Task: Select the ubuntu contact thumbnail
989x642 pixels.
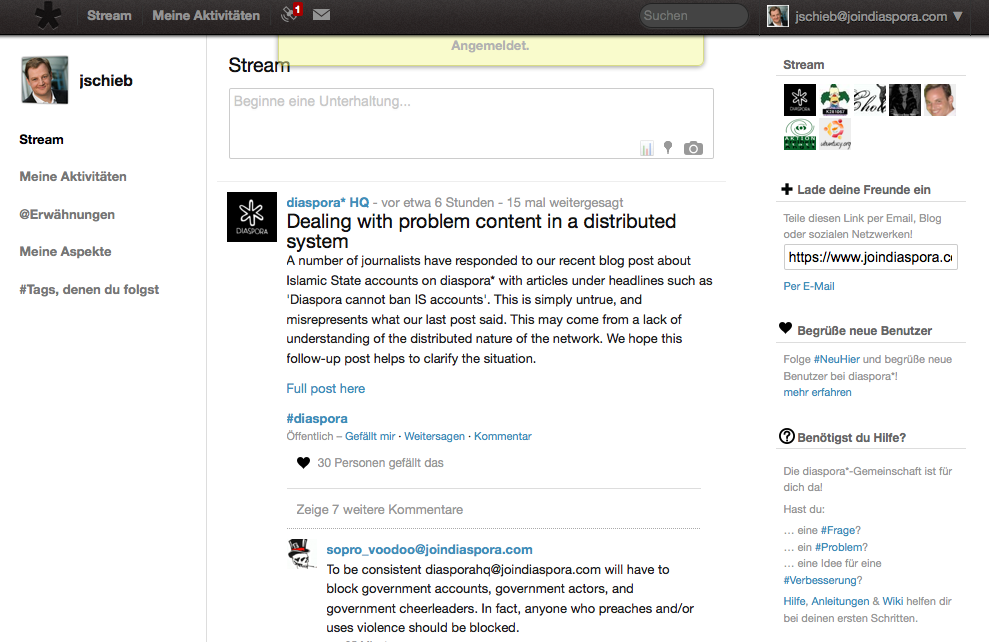Action: click(x=835, y=134)
